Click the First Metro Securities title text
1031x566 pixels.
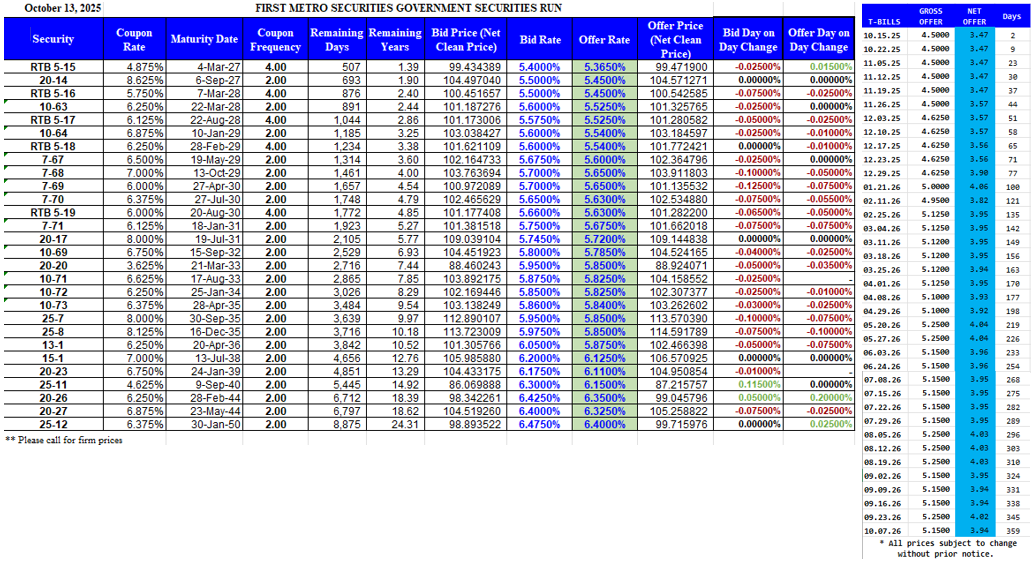[x=408, y=8]
